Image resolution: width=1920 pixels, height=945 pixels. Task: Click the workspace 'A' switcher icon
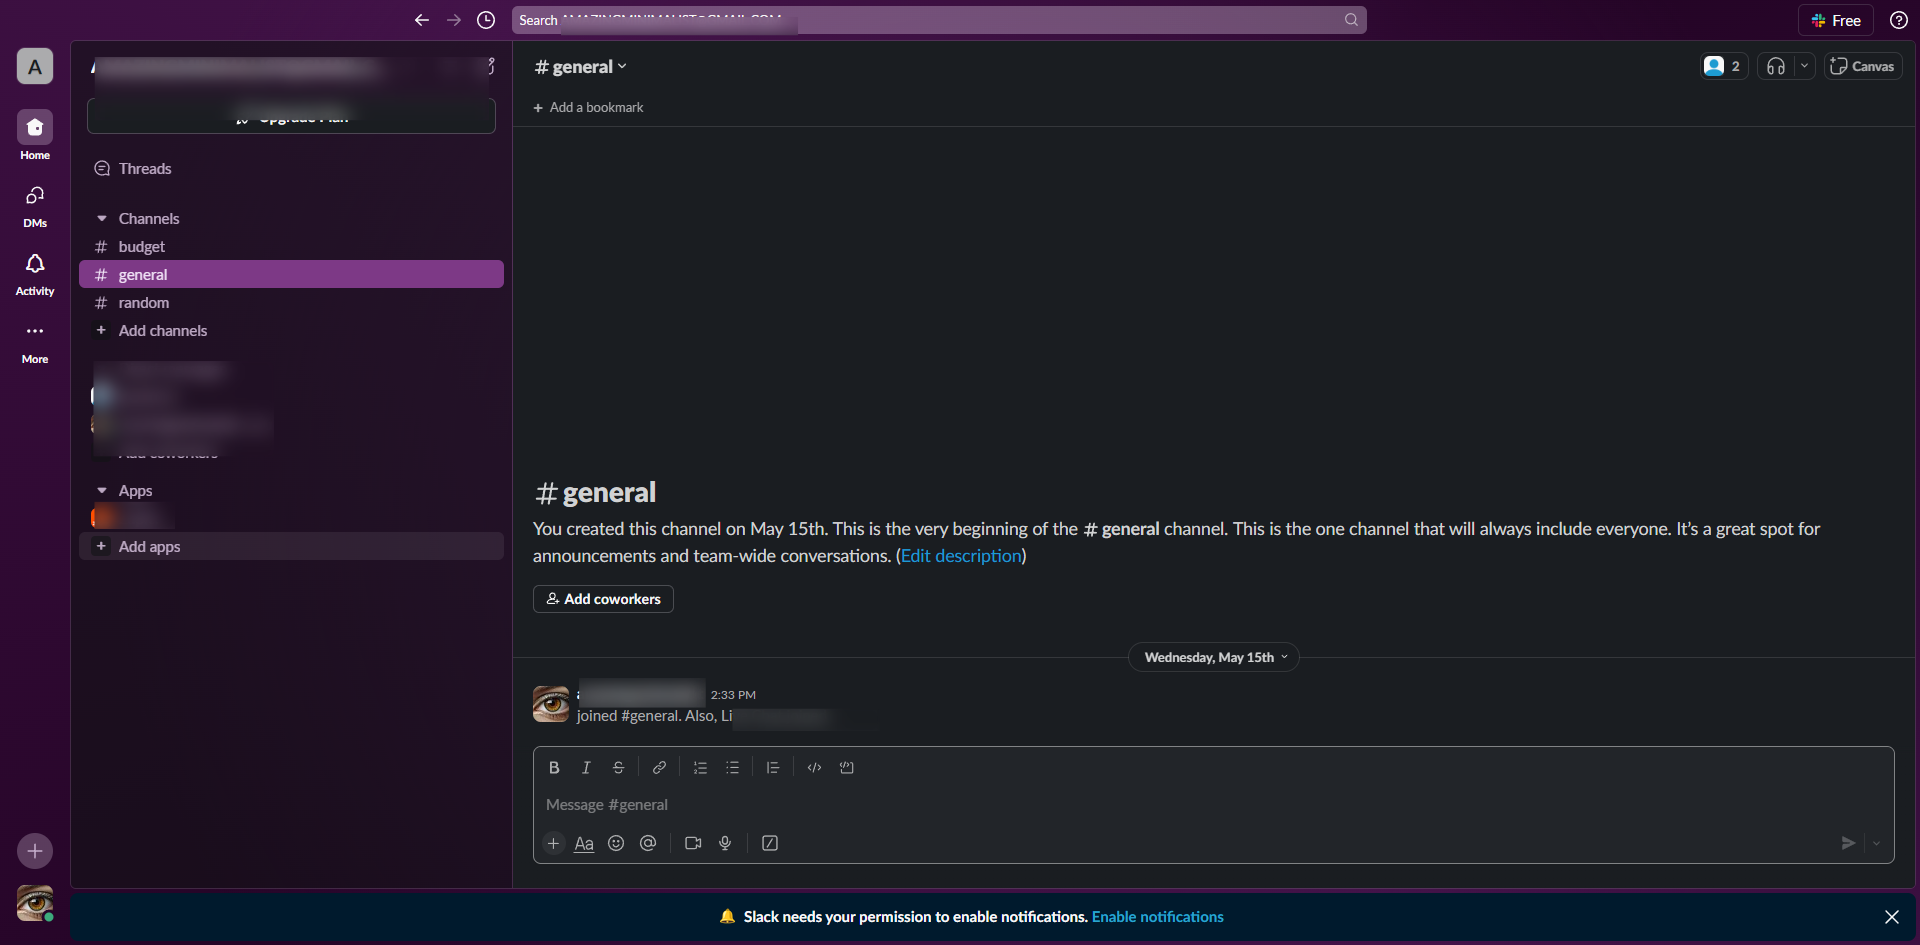pos(35,67)
